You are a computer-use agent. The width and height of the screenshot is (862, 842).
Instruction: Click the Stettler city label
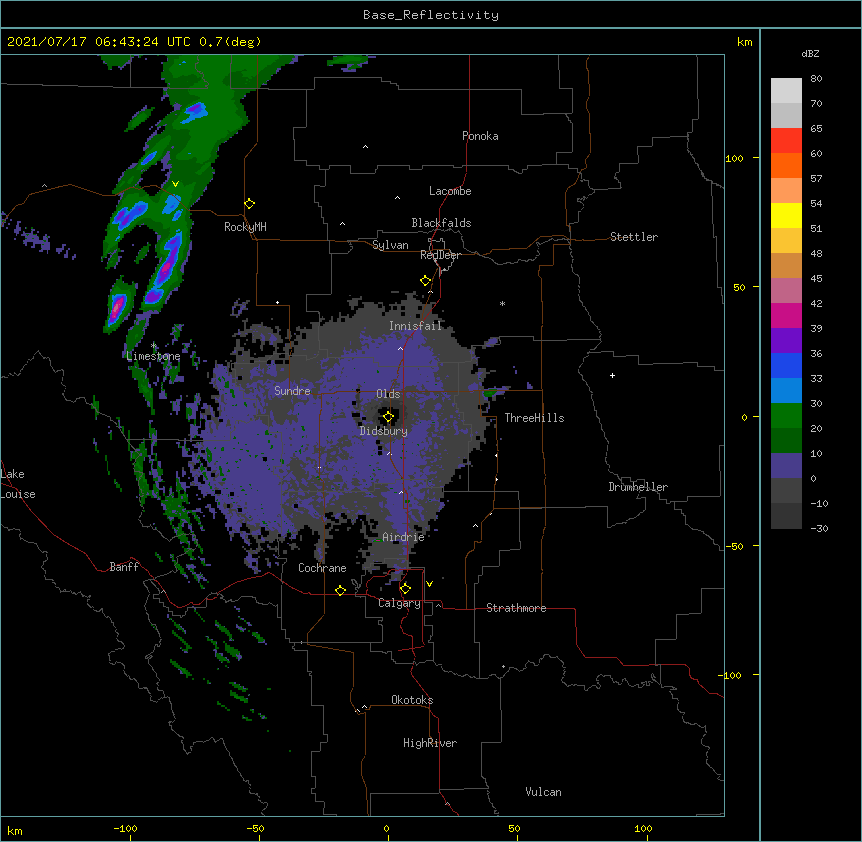pos(634,237)
